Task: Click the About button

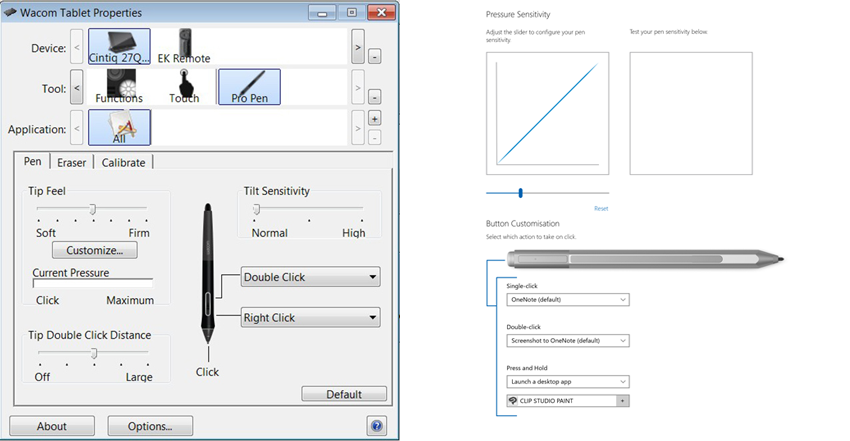Action: 52,426
